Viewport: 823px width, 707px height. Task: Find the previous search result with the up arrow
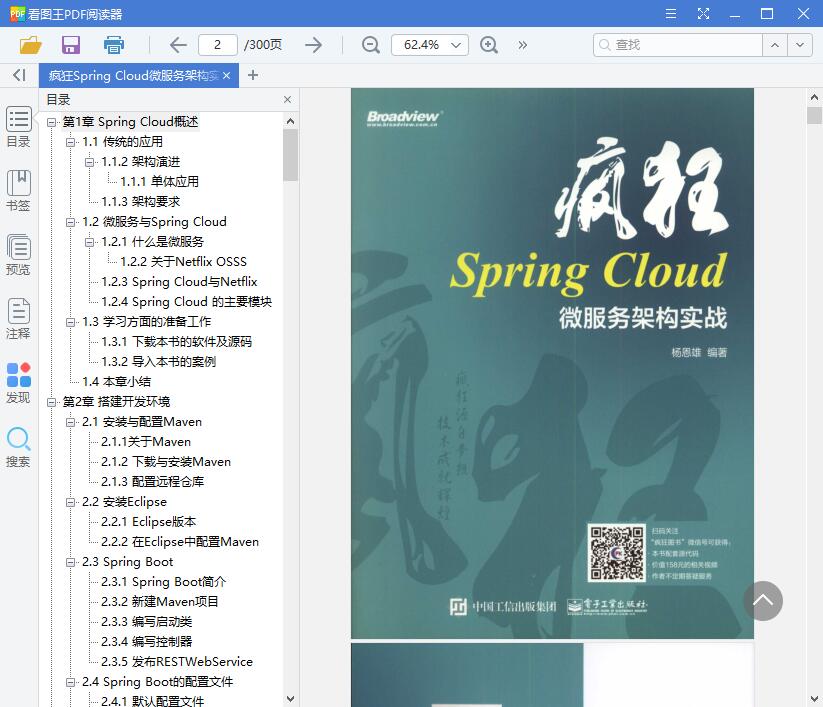tap(775, 45)
